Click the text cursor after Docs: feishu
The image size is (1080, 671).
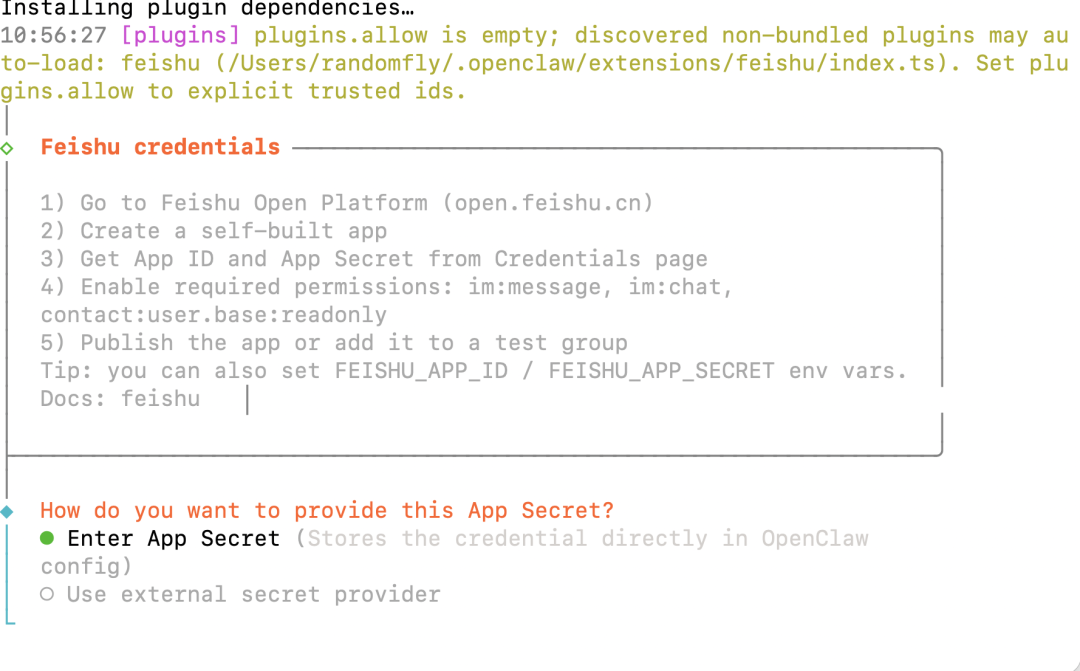[247, 400]
